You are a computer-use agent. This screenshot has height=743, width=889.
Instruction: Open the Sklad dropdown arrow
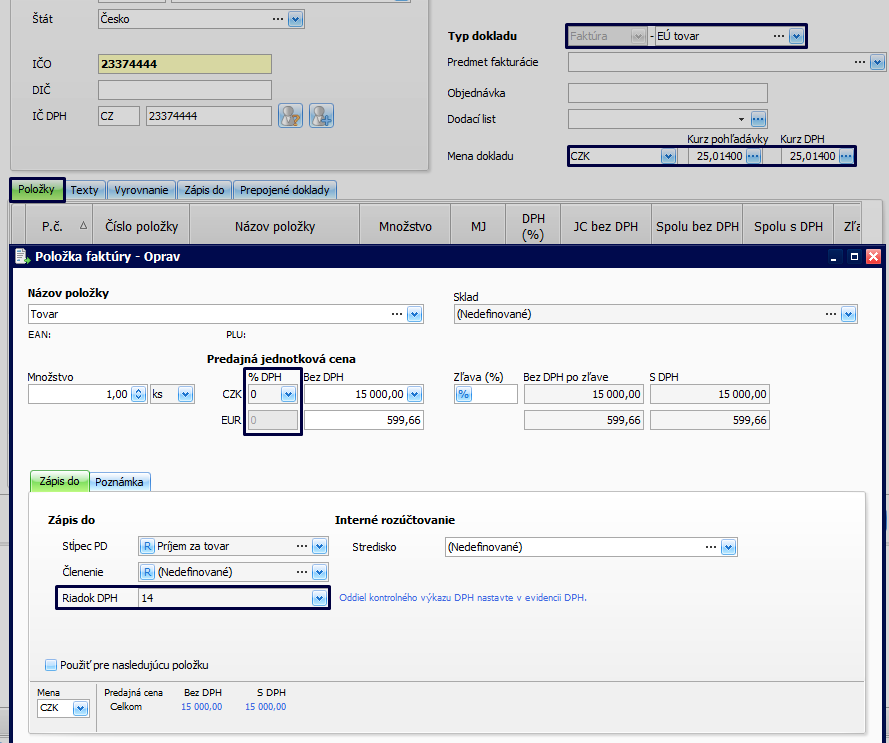[x=848, y=314]
